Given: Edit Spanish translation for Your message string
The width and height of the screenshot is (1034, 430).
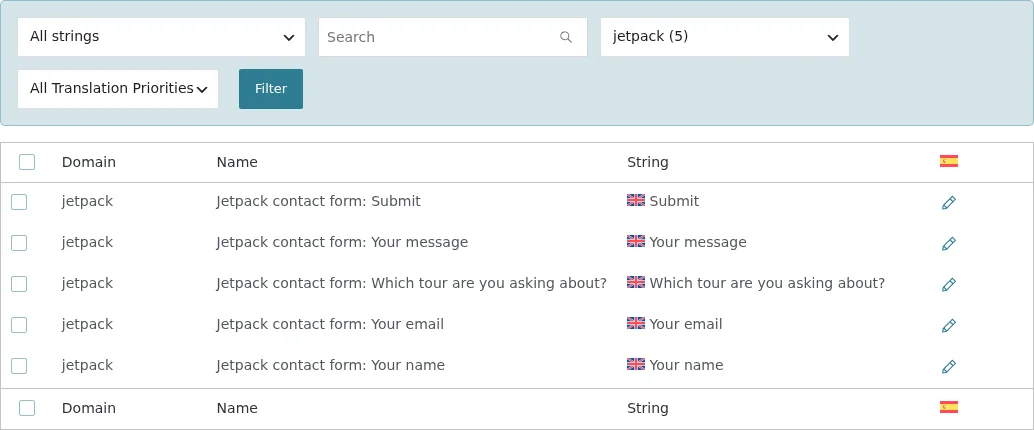Looking at the screenshot, I should click(948, 243).
